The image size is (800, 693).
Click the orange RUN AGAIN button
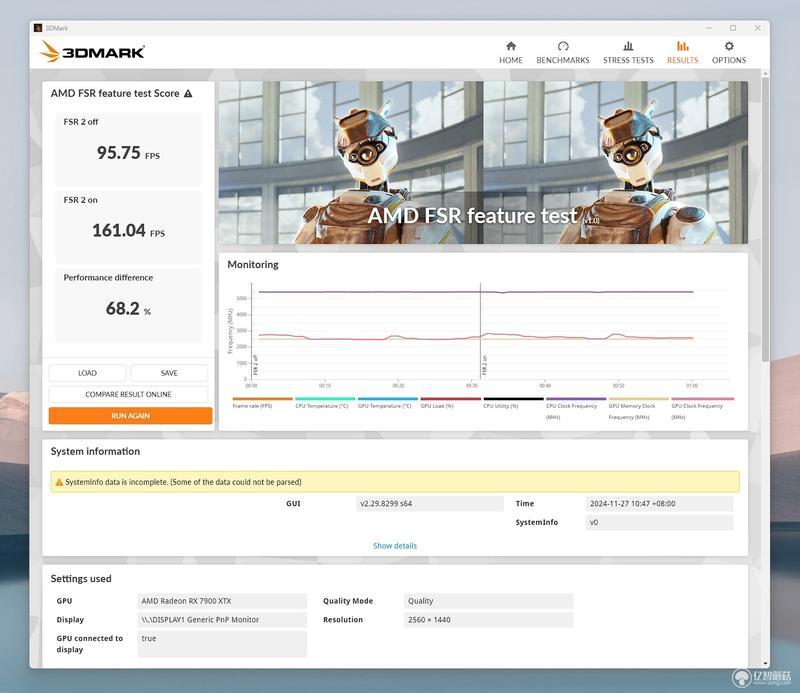[x=130, y=416]
